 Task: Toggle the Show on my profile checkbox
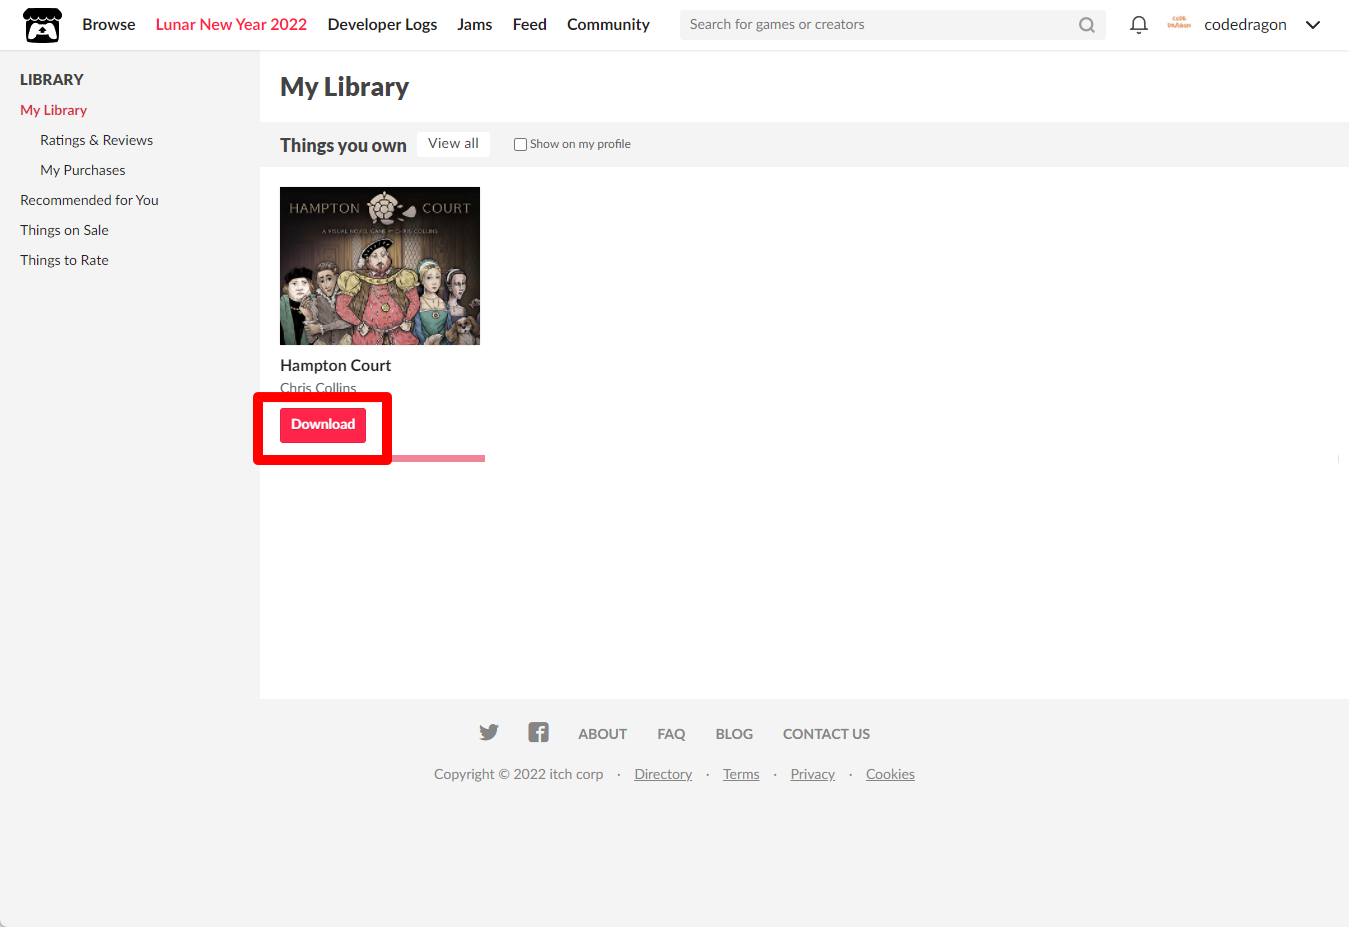pyautogui.click(x=520, y=144)
